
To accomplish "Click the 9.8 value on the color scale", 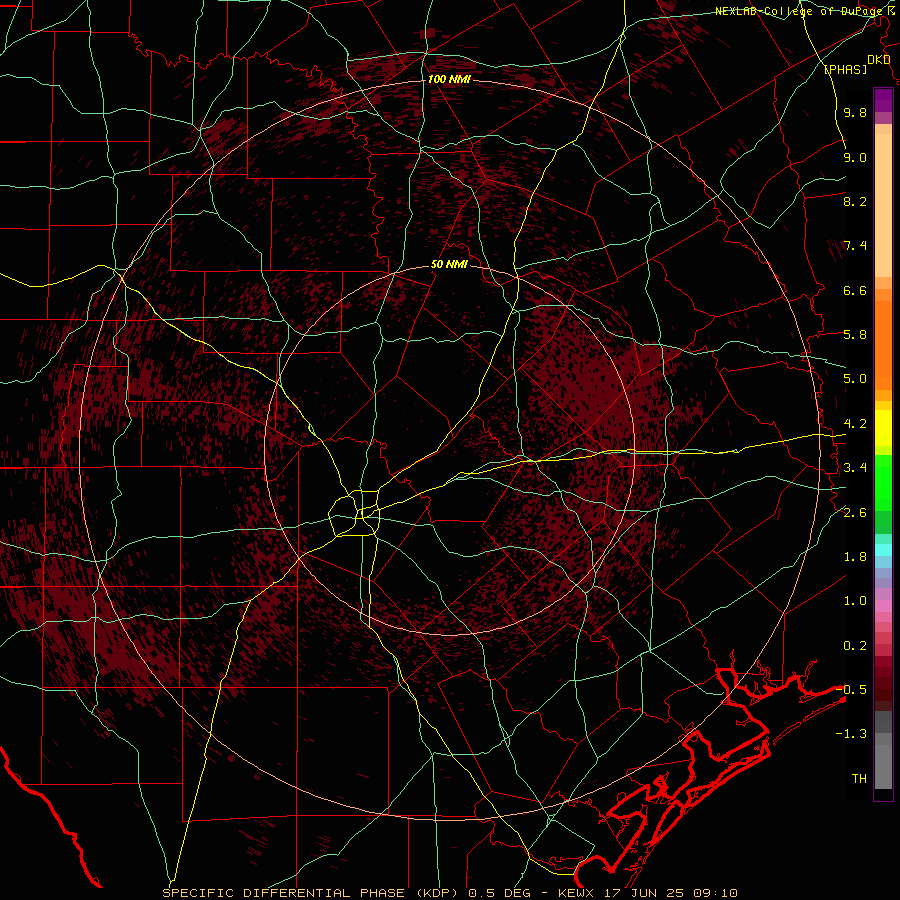I will point(855,112).
